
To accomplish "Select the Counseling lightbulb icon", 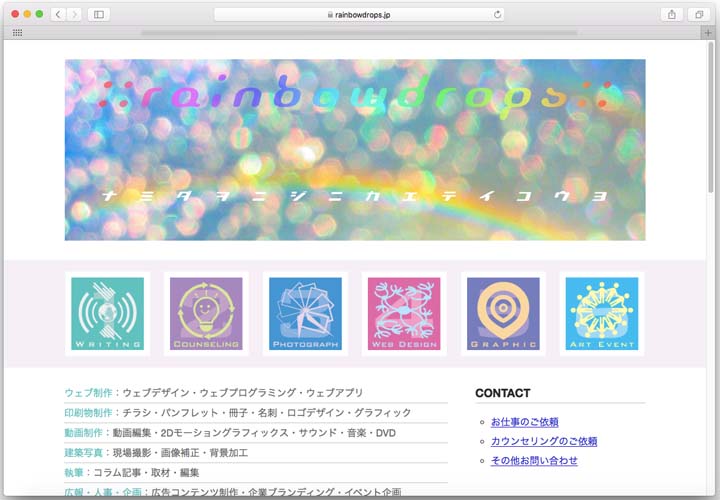I will [206, 313].
